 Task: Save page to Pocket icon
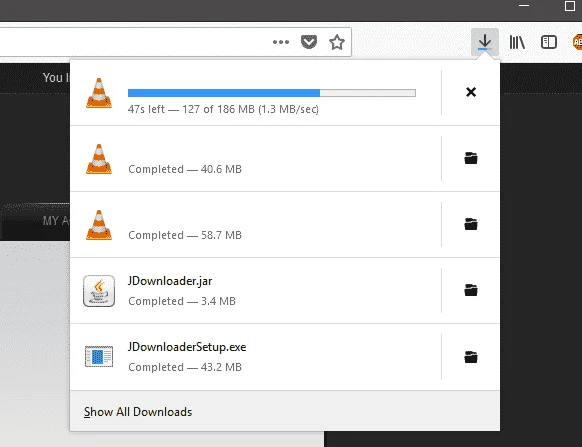click(309, 42)
